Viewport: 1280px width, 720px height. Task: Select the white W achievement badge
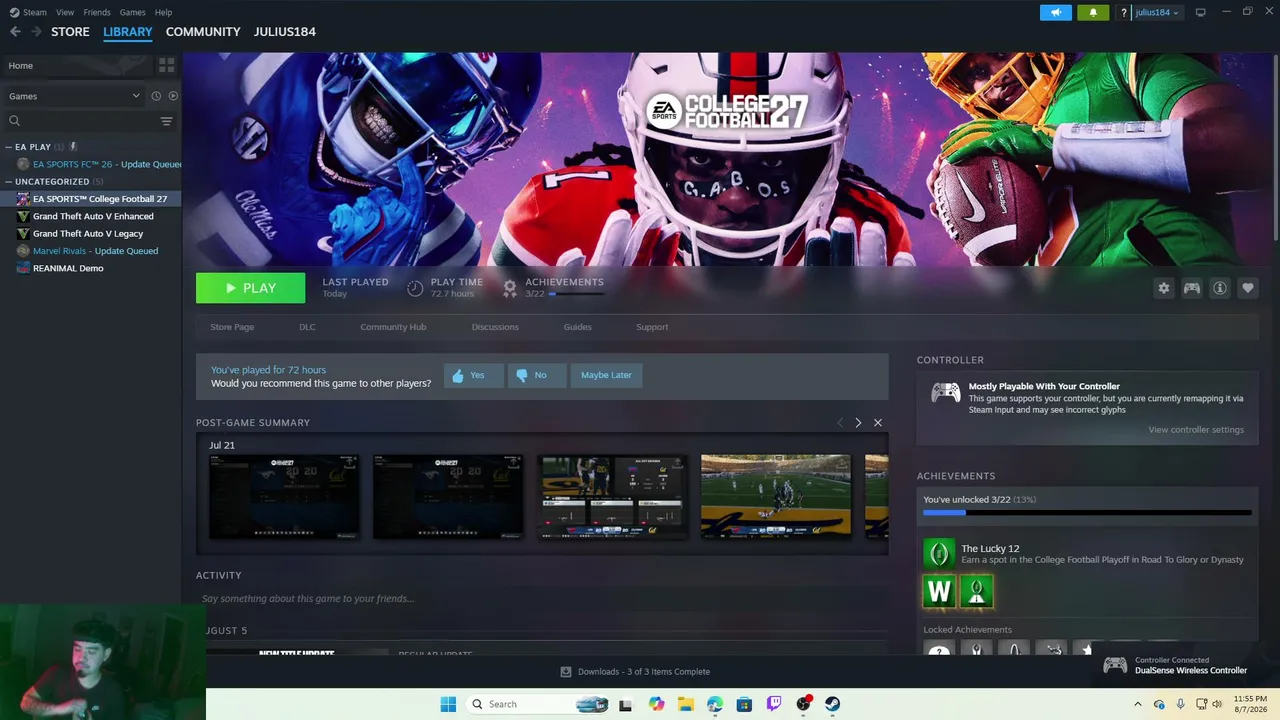(x=939, y=591)
